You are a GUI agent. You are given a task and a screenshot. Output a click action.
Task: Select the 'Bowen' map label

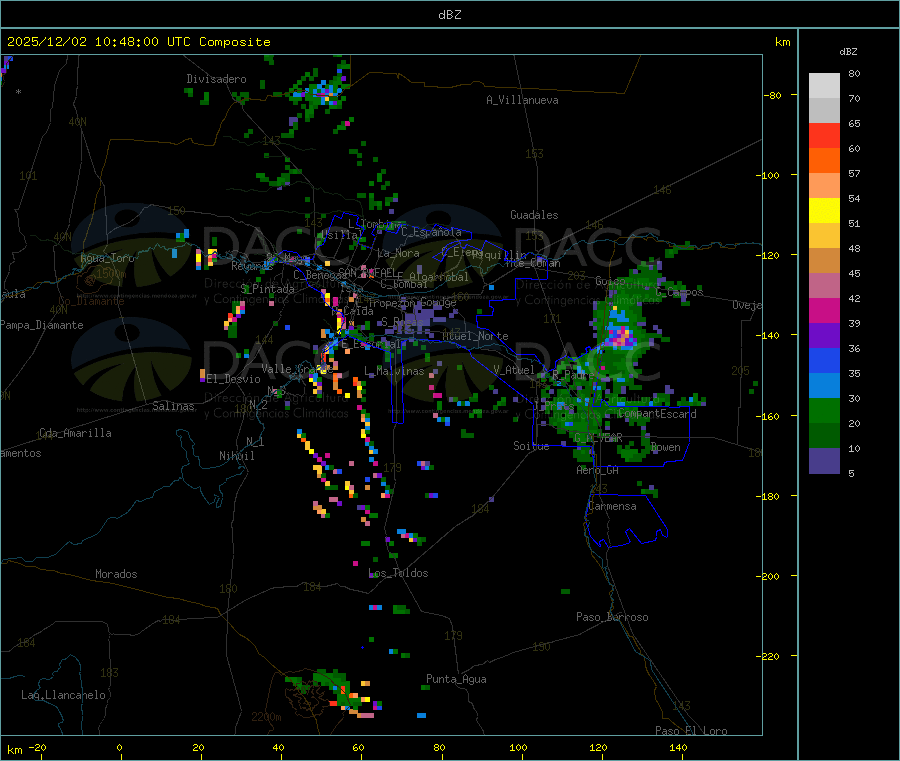tap(665, 448)
